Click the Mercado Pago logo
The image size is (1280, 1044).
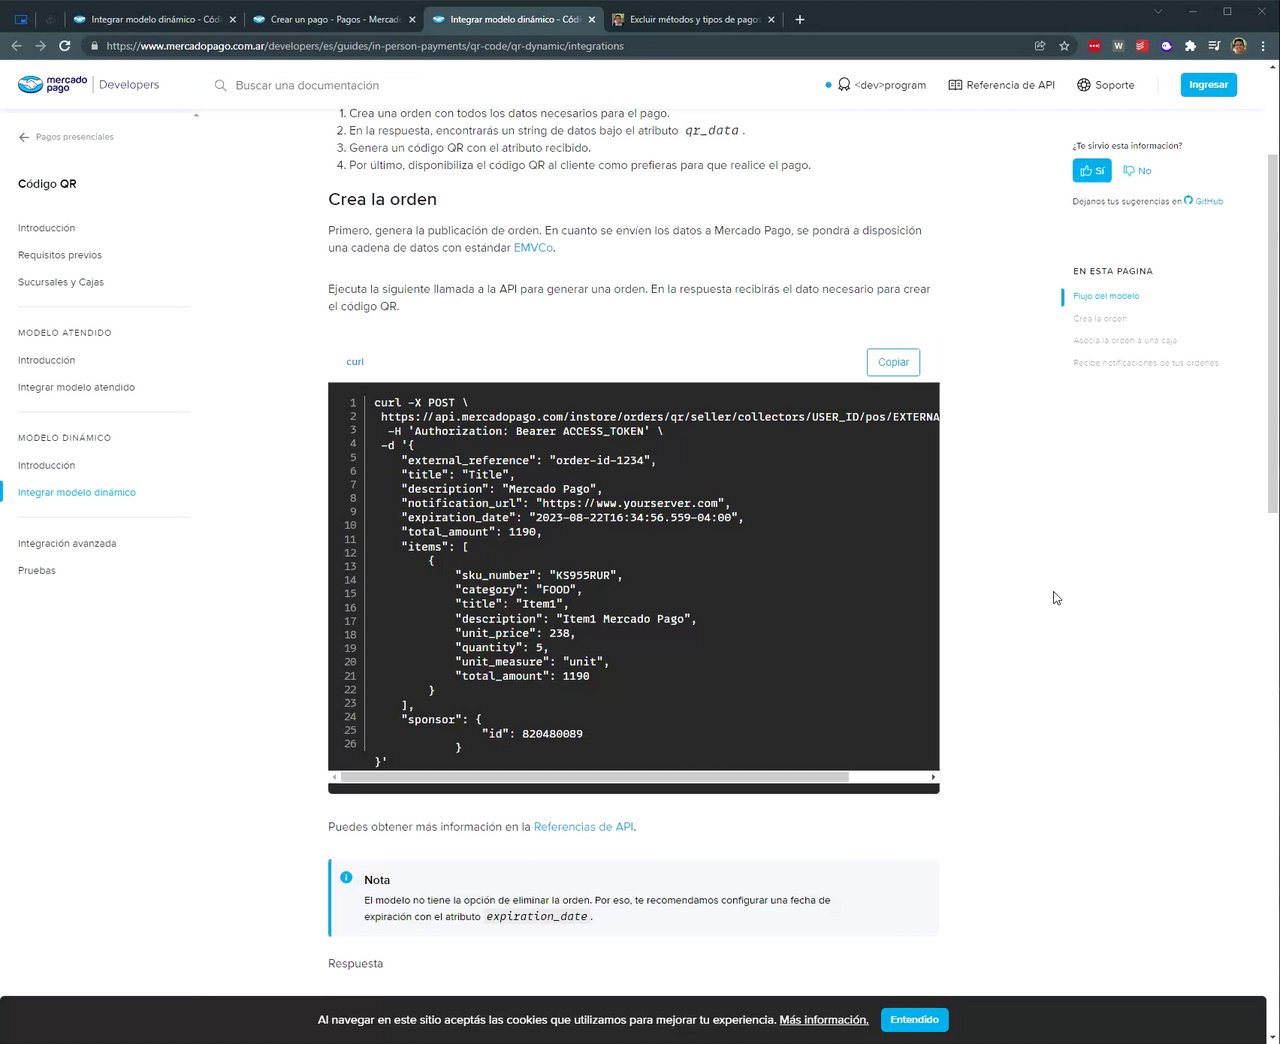click(x=53, y=85)
